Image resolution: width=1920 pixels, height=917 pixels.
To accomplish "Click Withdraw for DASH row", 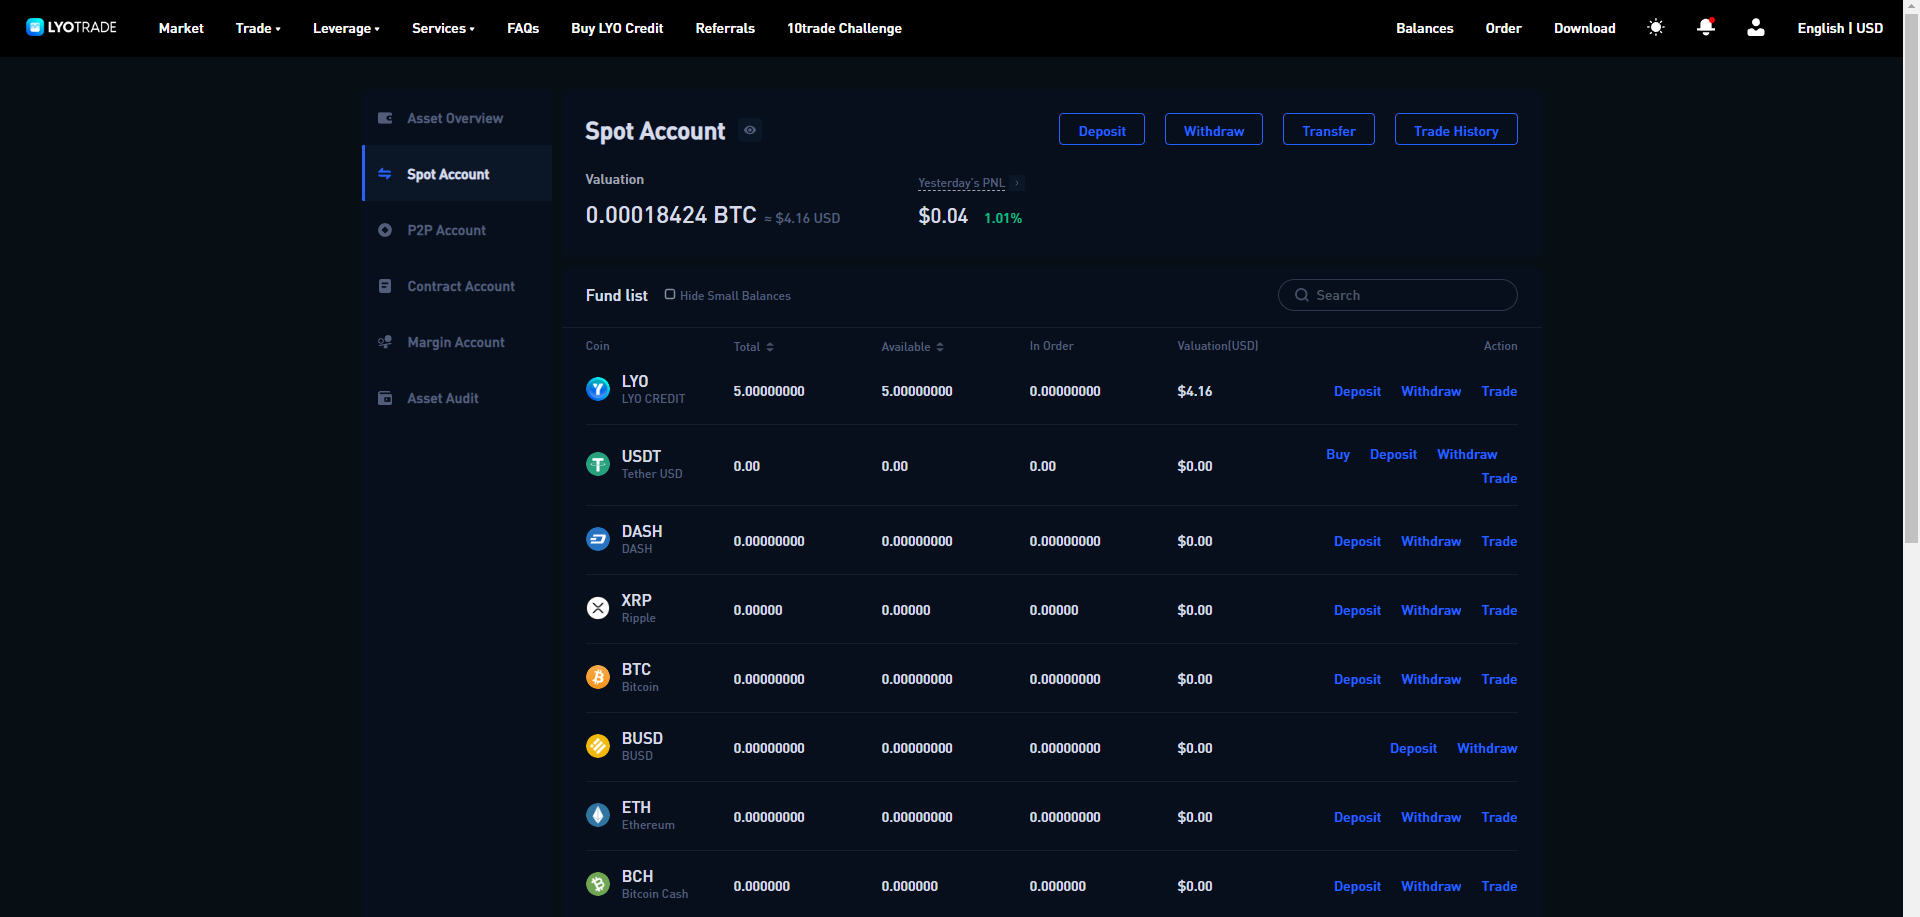I will 1431,541.
